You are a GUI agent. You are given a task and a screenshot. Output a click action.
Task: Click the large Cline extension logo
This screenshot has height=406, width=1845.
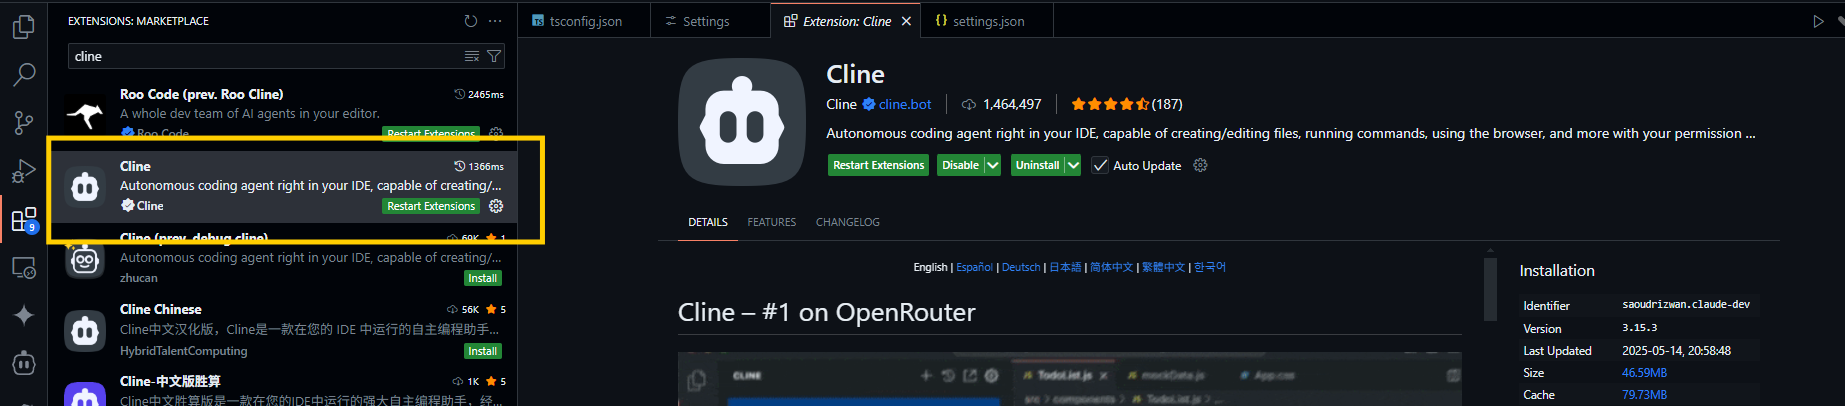(742, 123)
